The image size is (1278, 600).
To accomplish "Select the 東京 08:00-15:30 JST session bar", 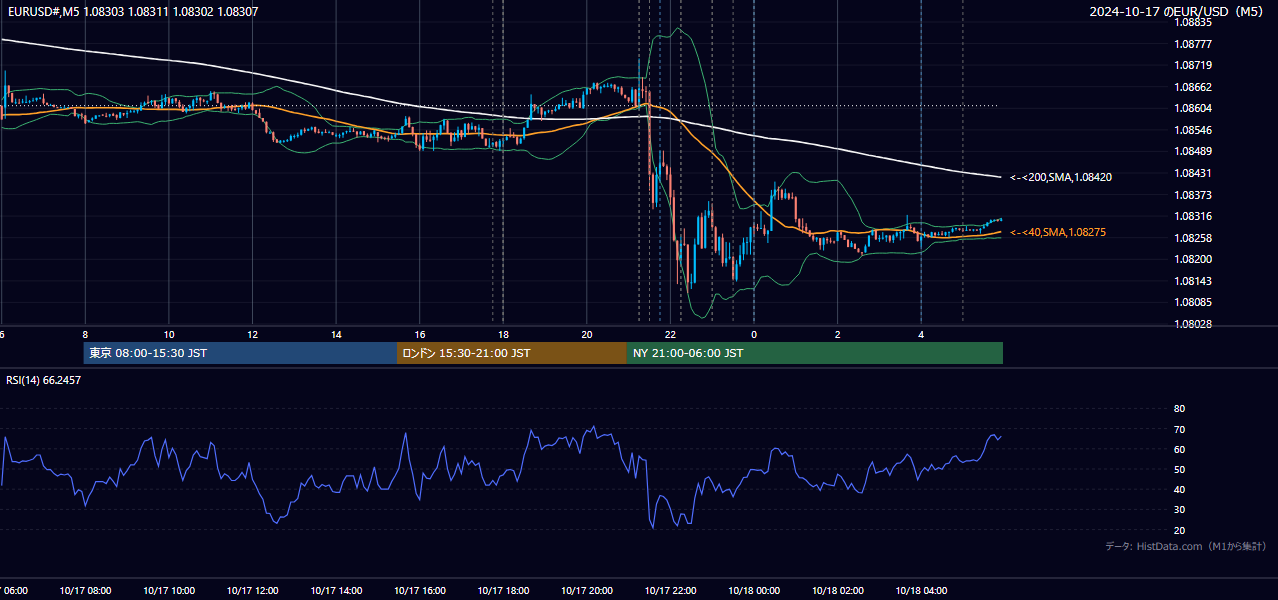I will click(240, 353).
